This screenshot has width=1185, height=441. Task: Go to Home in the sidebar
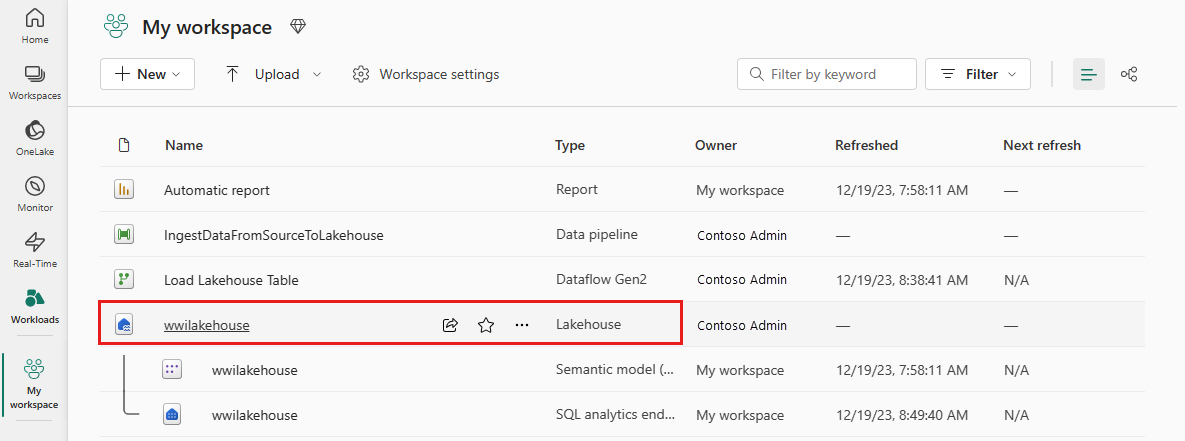(x=35, y=26)
